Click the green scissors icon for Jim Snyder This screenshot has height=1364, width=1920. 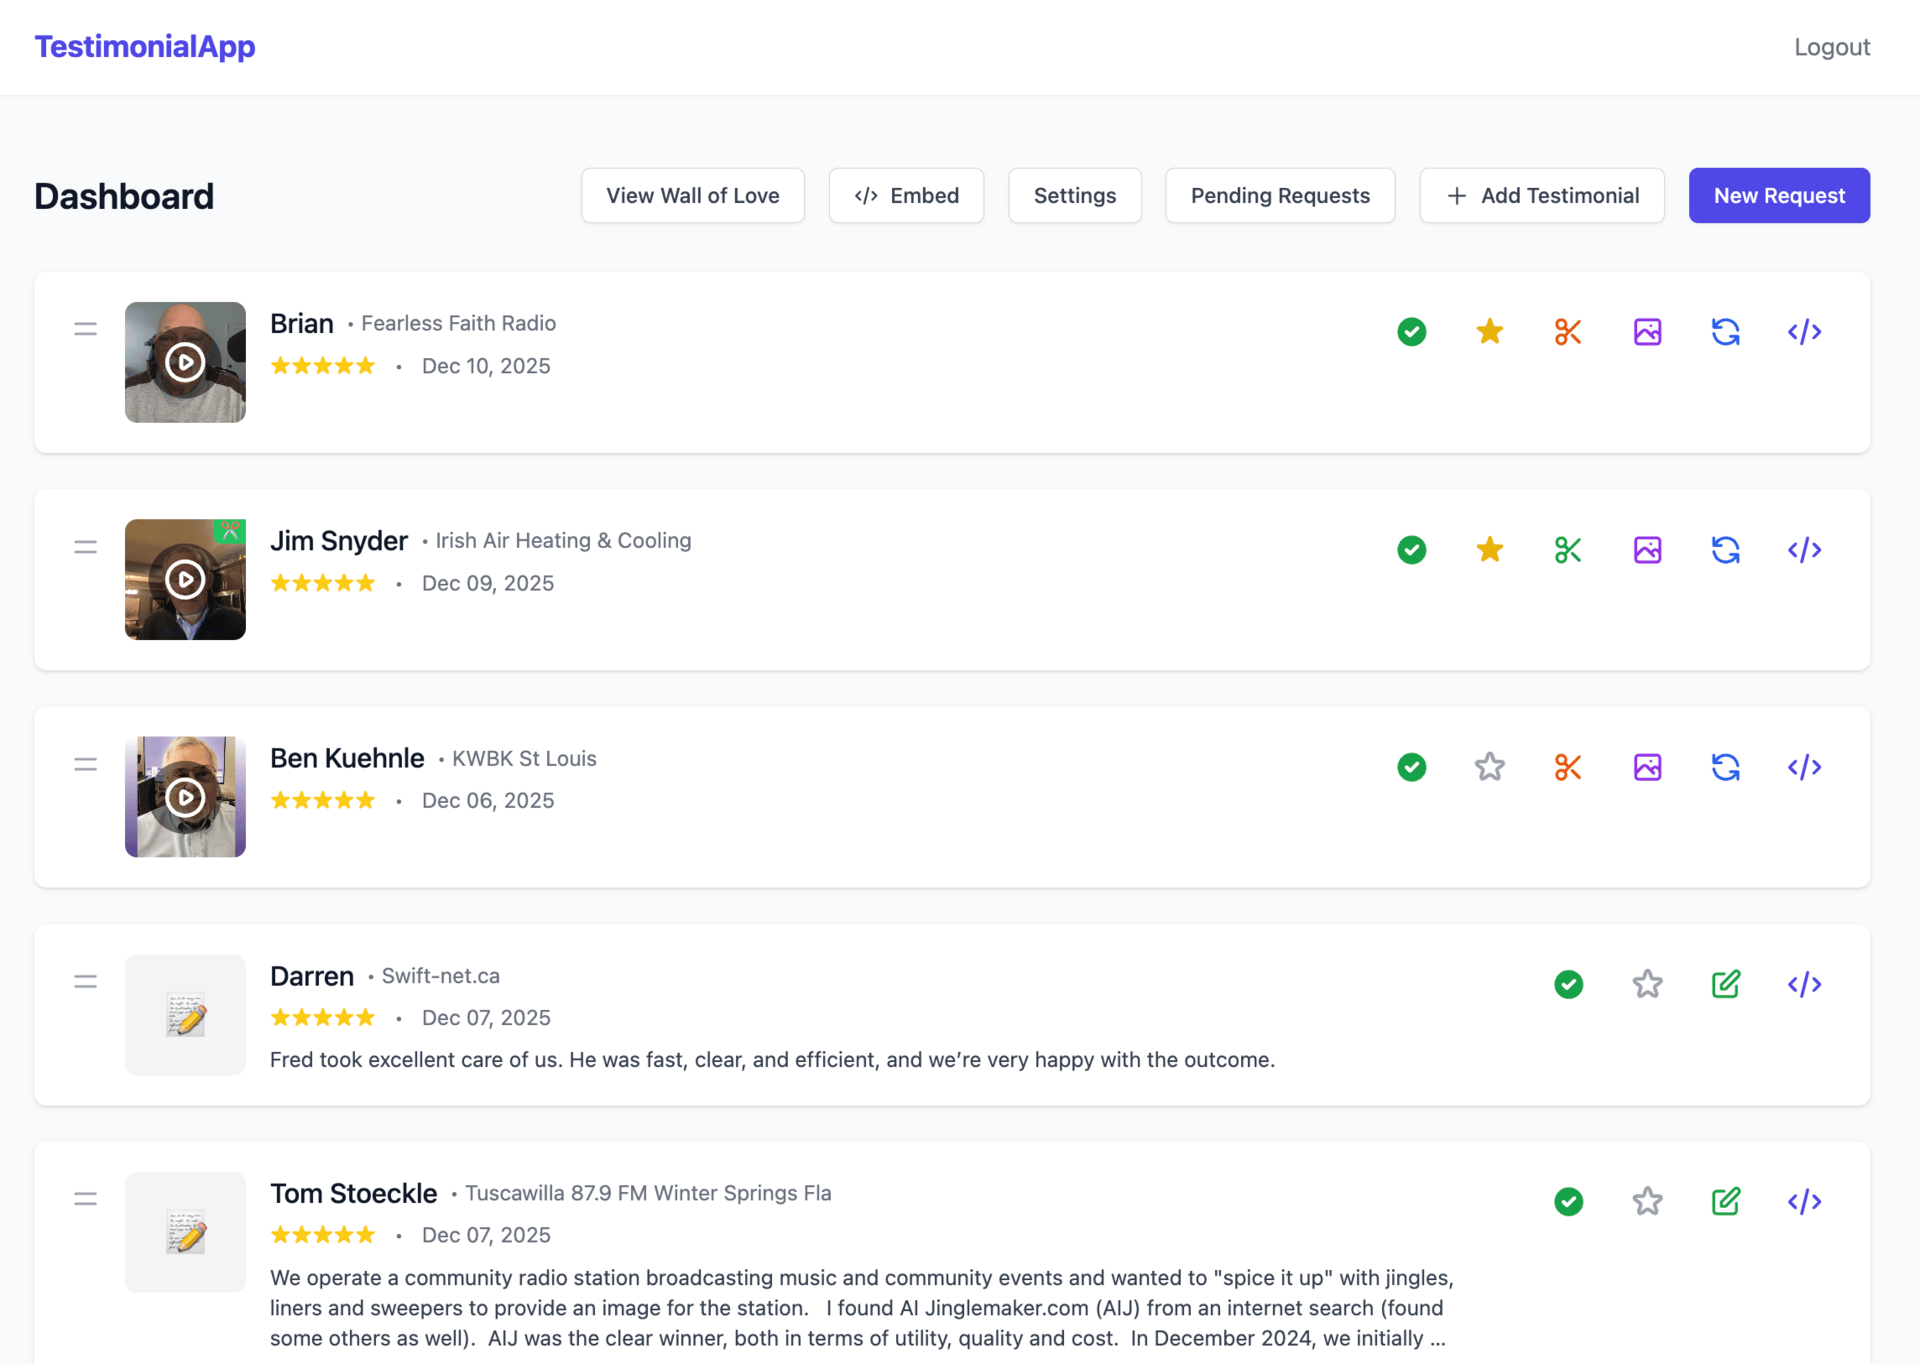pos(1568,550)
